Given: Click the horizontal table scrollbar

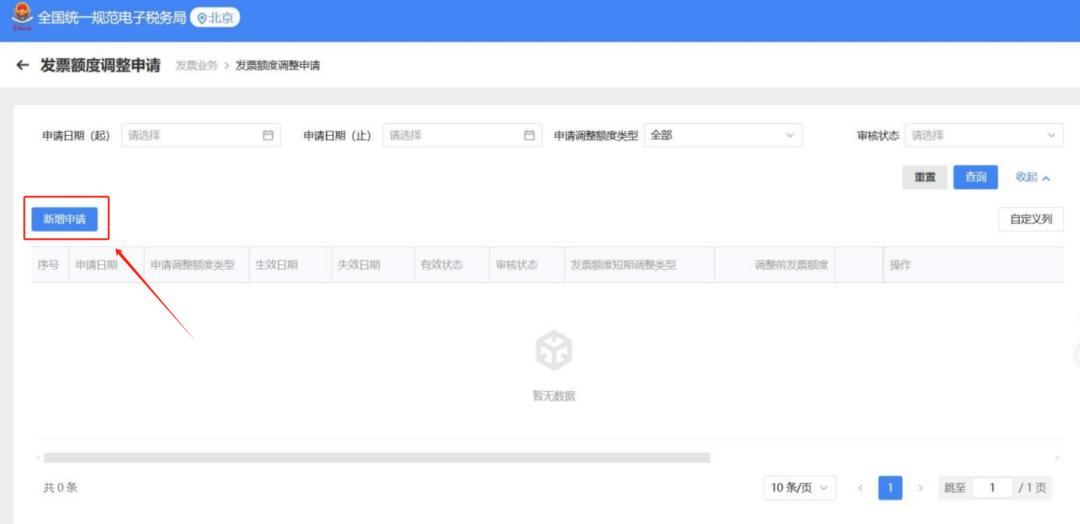Looking at the screenshot, I should [x=376, y=457].
